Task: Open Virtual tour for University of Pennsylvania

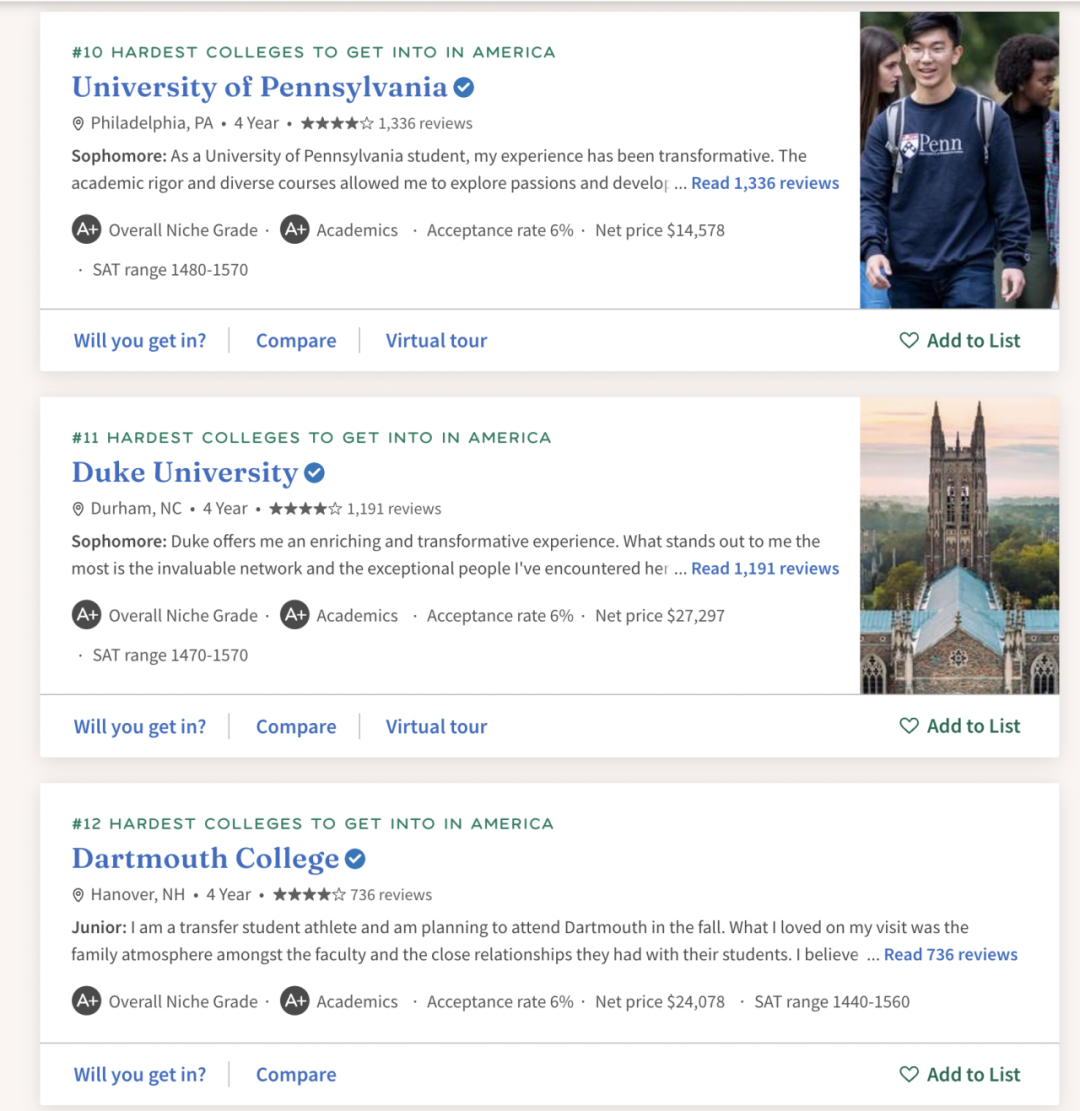Action: click(436, 341)
